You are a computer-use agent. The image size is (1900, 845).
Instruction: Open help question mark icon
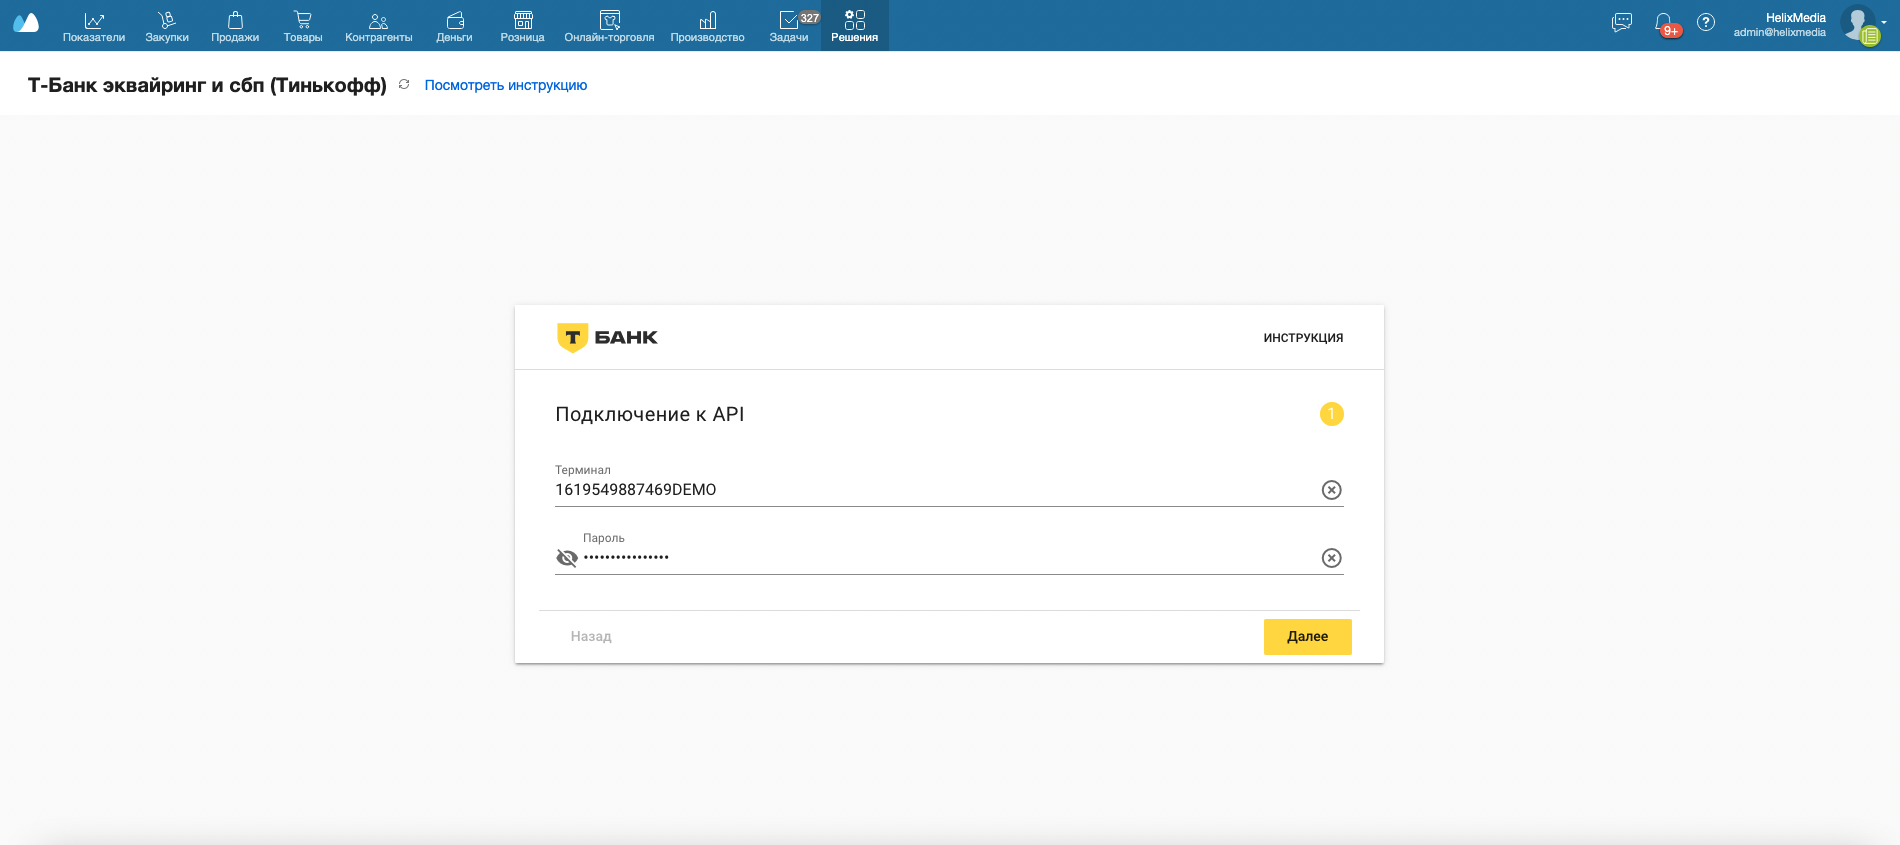pos(1706,22)
